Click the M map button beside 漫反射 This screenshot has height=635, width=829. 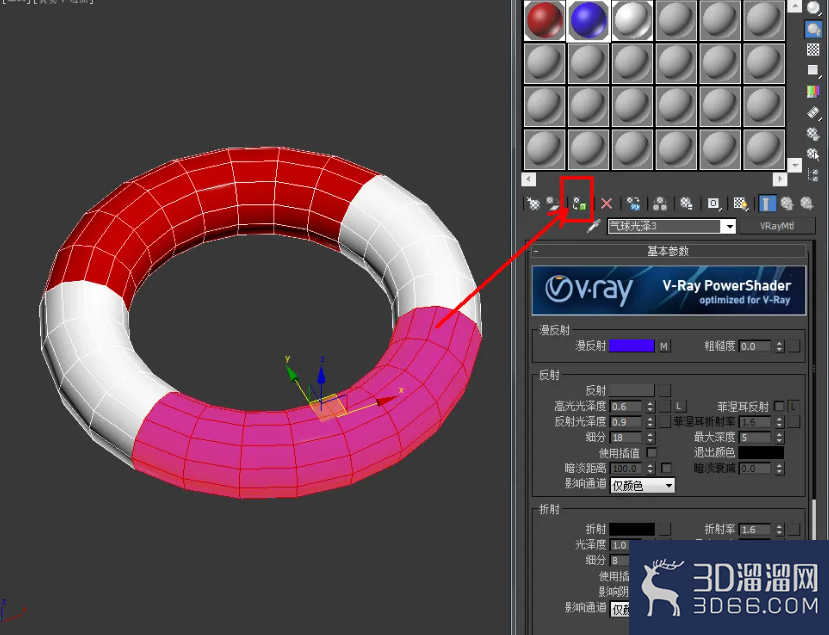click(664, 346)
